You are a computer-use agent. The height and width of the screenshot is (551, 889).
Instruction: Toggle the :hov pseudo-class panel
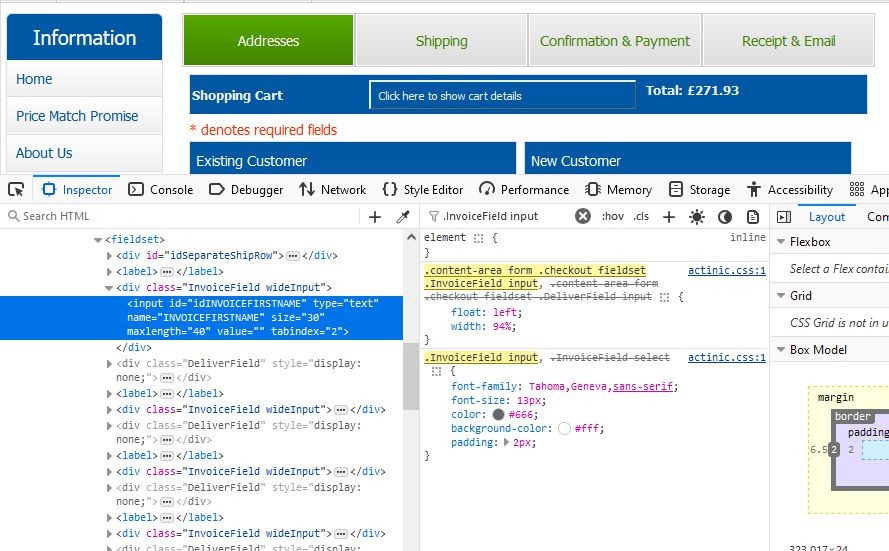point(613,216)
